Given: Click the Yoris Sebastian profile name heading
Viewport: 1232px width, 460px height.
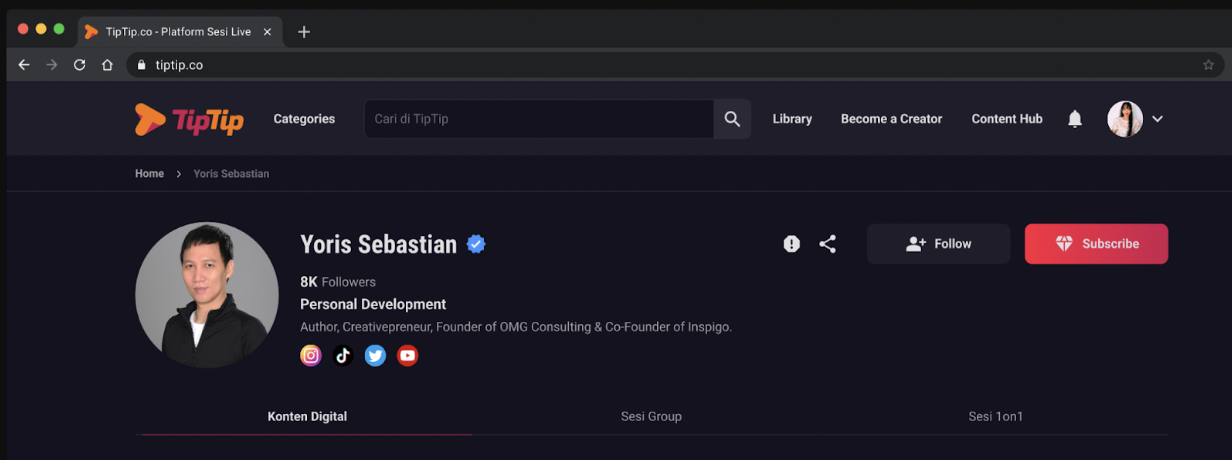Looking at the screenshot, I should point(378,244).
